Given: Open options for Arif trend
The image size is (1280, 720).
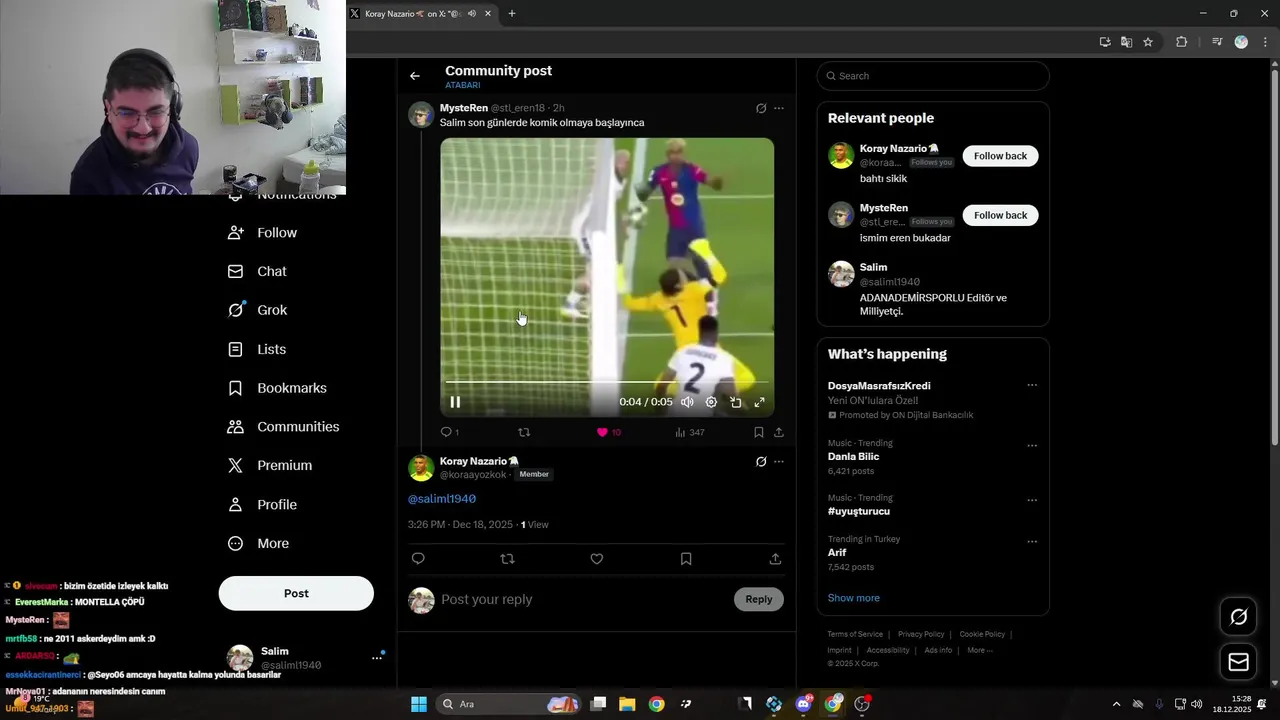Looking at the screenshot, I should 1032,541.
